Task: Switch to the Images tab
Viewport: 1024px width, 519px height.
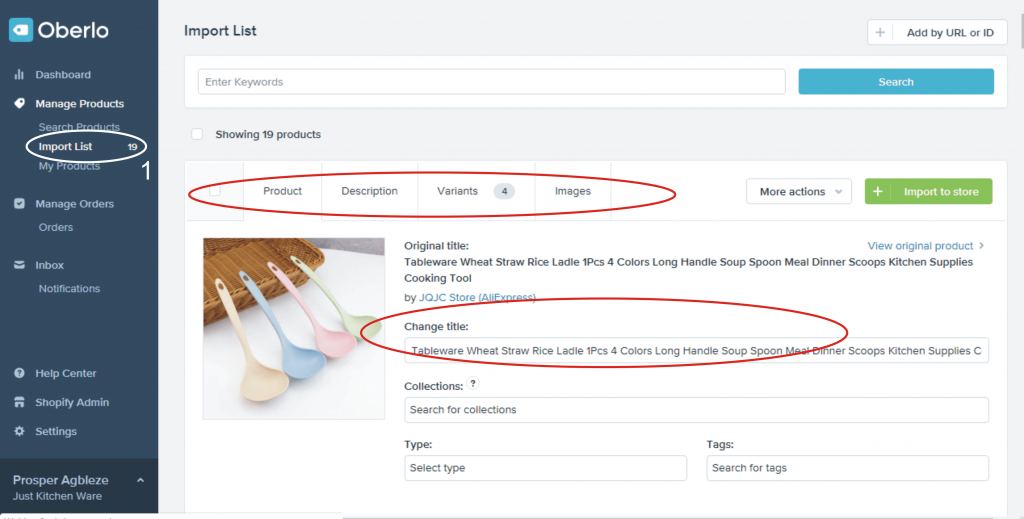Action: (573, 191)
